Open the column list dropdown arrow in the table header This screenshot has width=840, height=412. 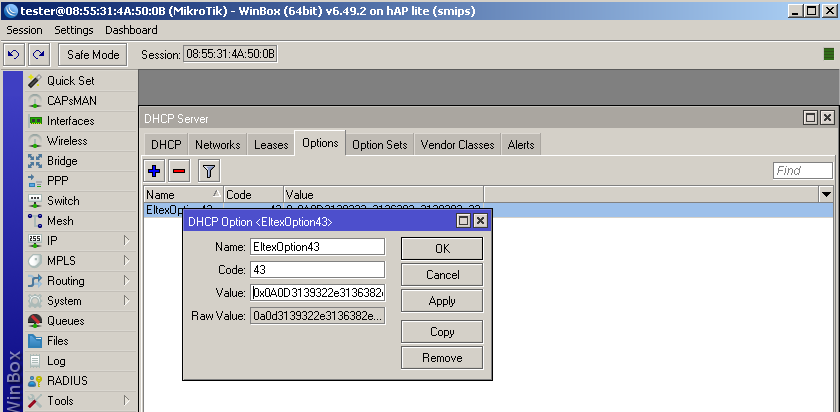827,194
